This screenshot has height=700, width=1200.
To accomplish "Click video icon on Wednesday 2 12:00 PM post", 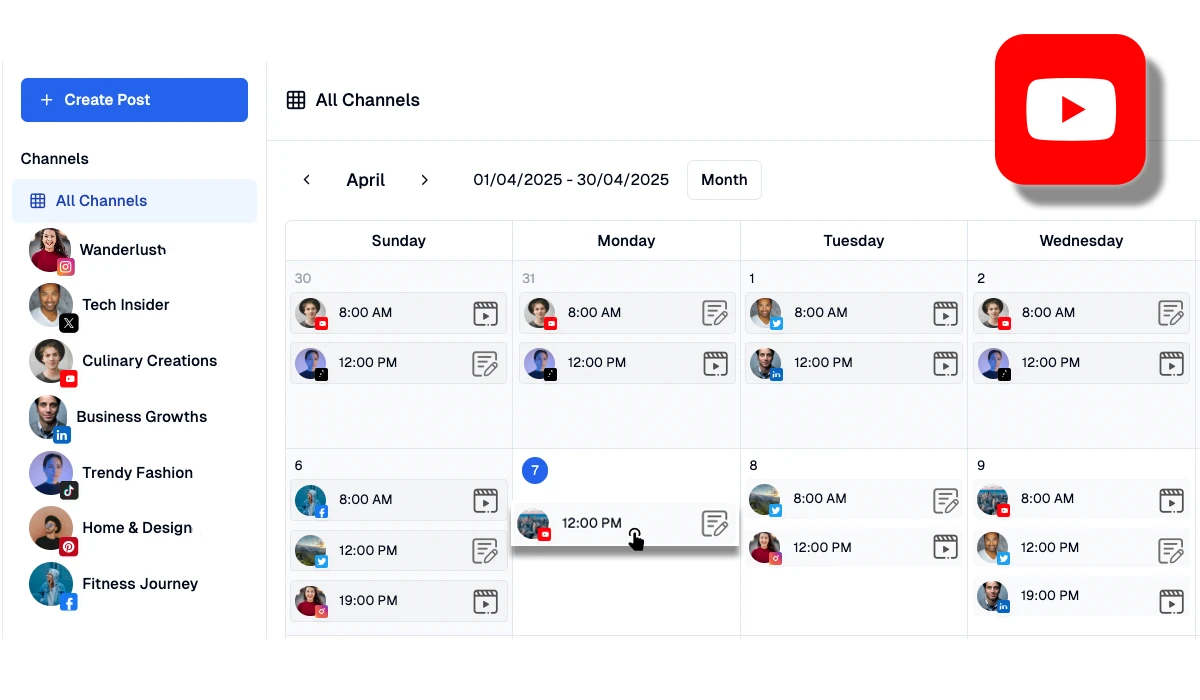I will pyautogui.click(x=1171, y=364).
